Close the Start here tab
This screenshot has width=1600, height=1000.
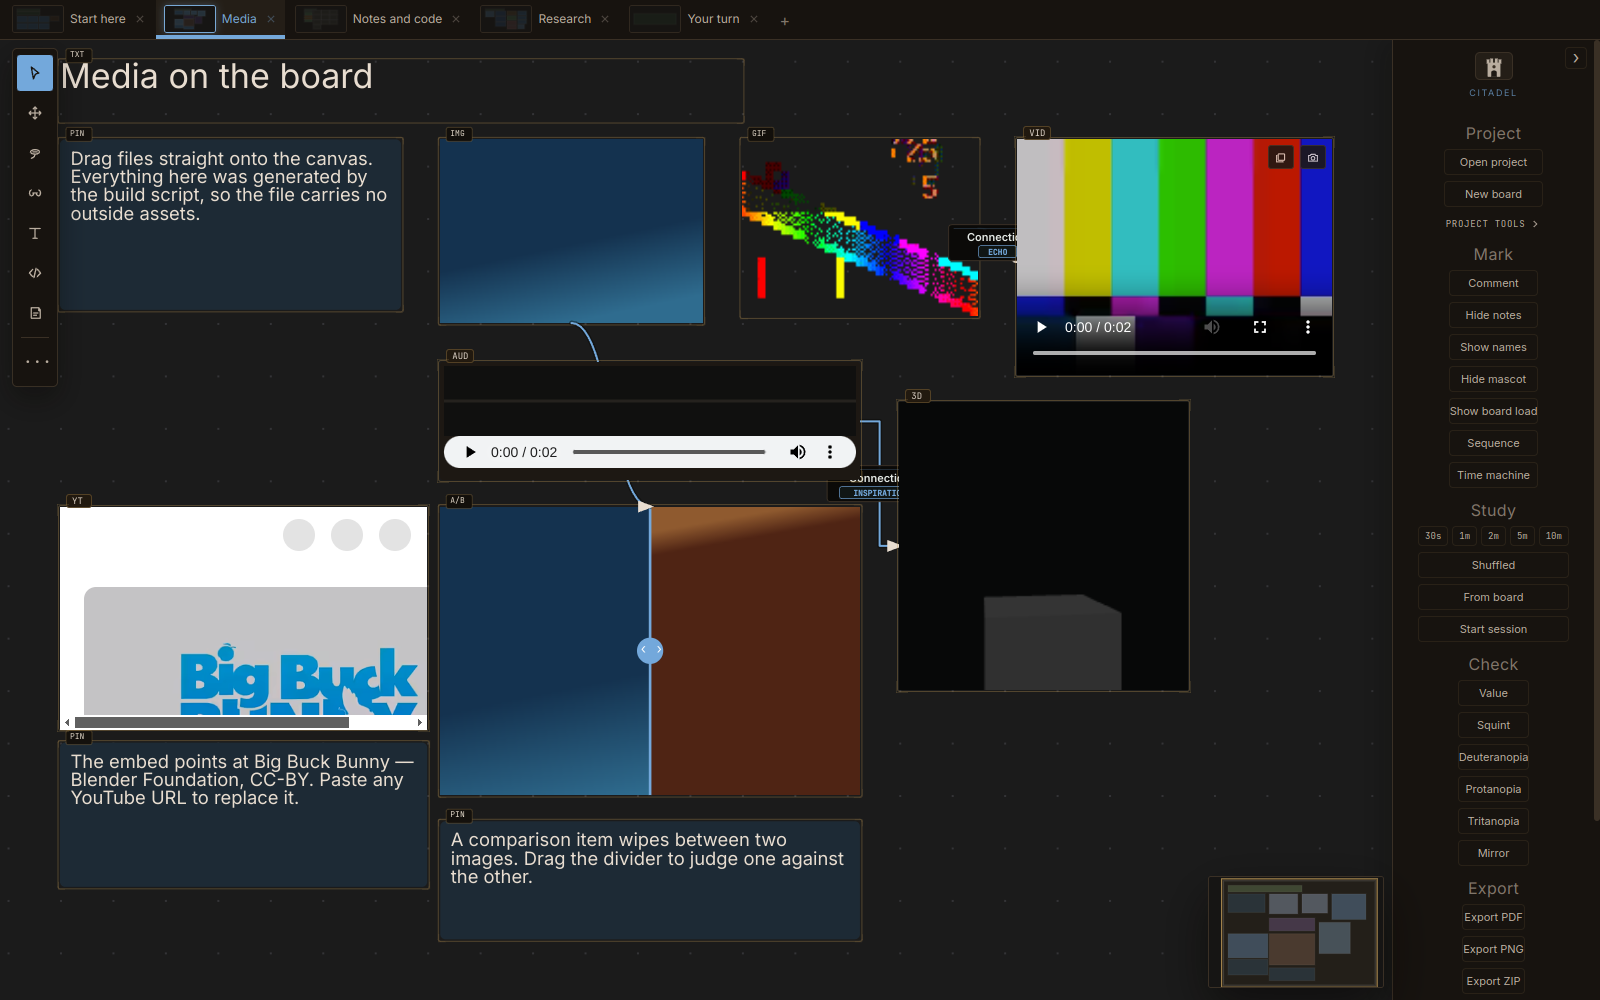click(x=140, y=19)
